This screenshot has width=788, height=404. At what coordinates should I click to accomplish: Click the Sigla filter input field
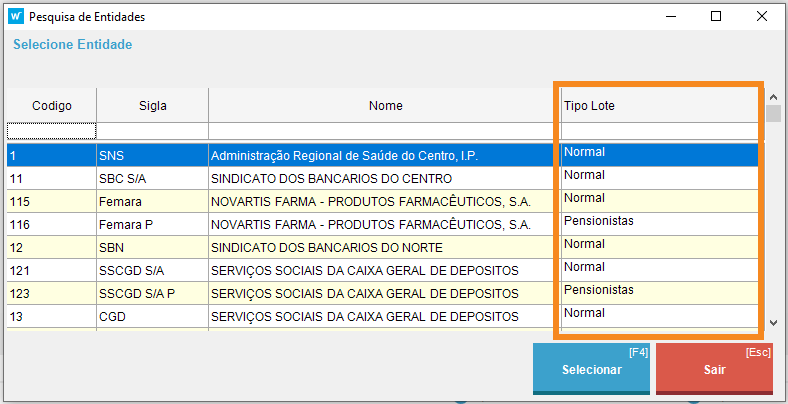coord(153,131)
